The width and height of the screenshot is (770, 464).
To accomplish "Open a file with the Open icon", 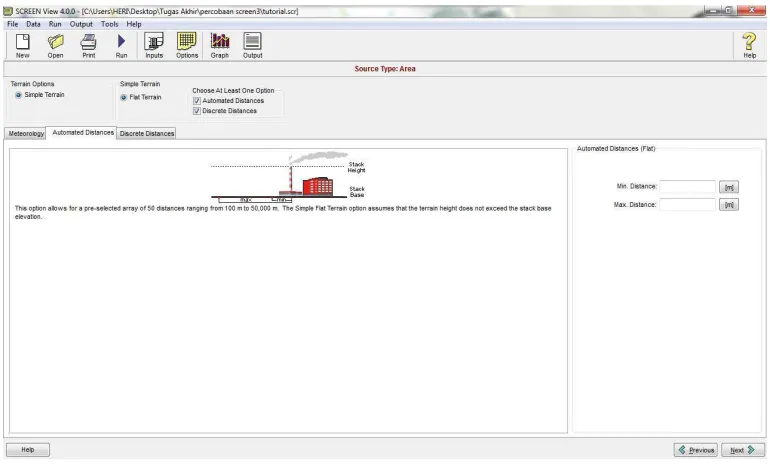I will [x=55, y=46].
